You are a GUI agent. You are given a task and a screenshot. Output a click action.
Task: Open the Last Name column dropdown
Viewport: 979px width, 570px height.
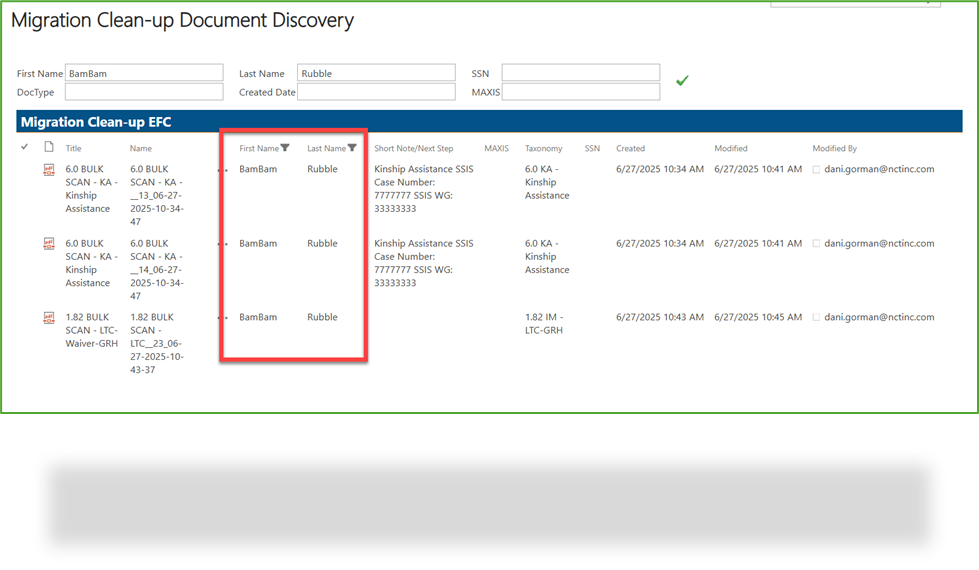326,149
